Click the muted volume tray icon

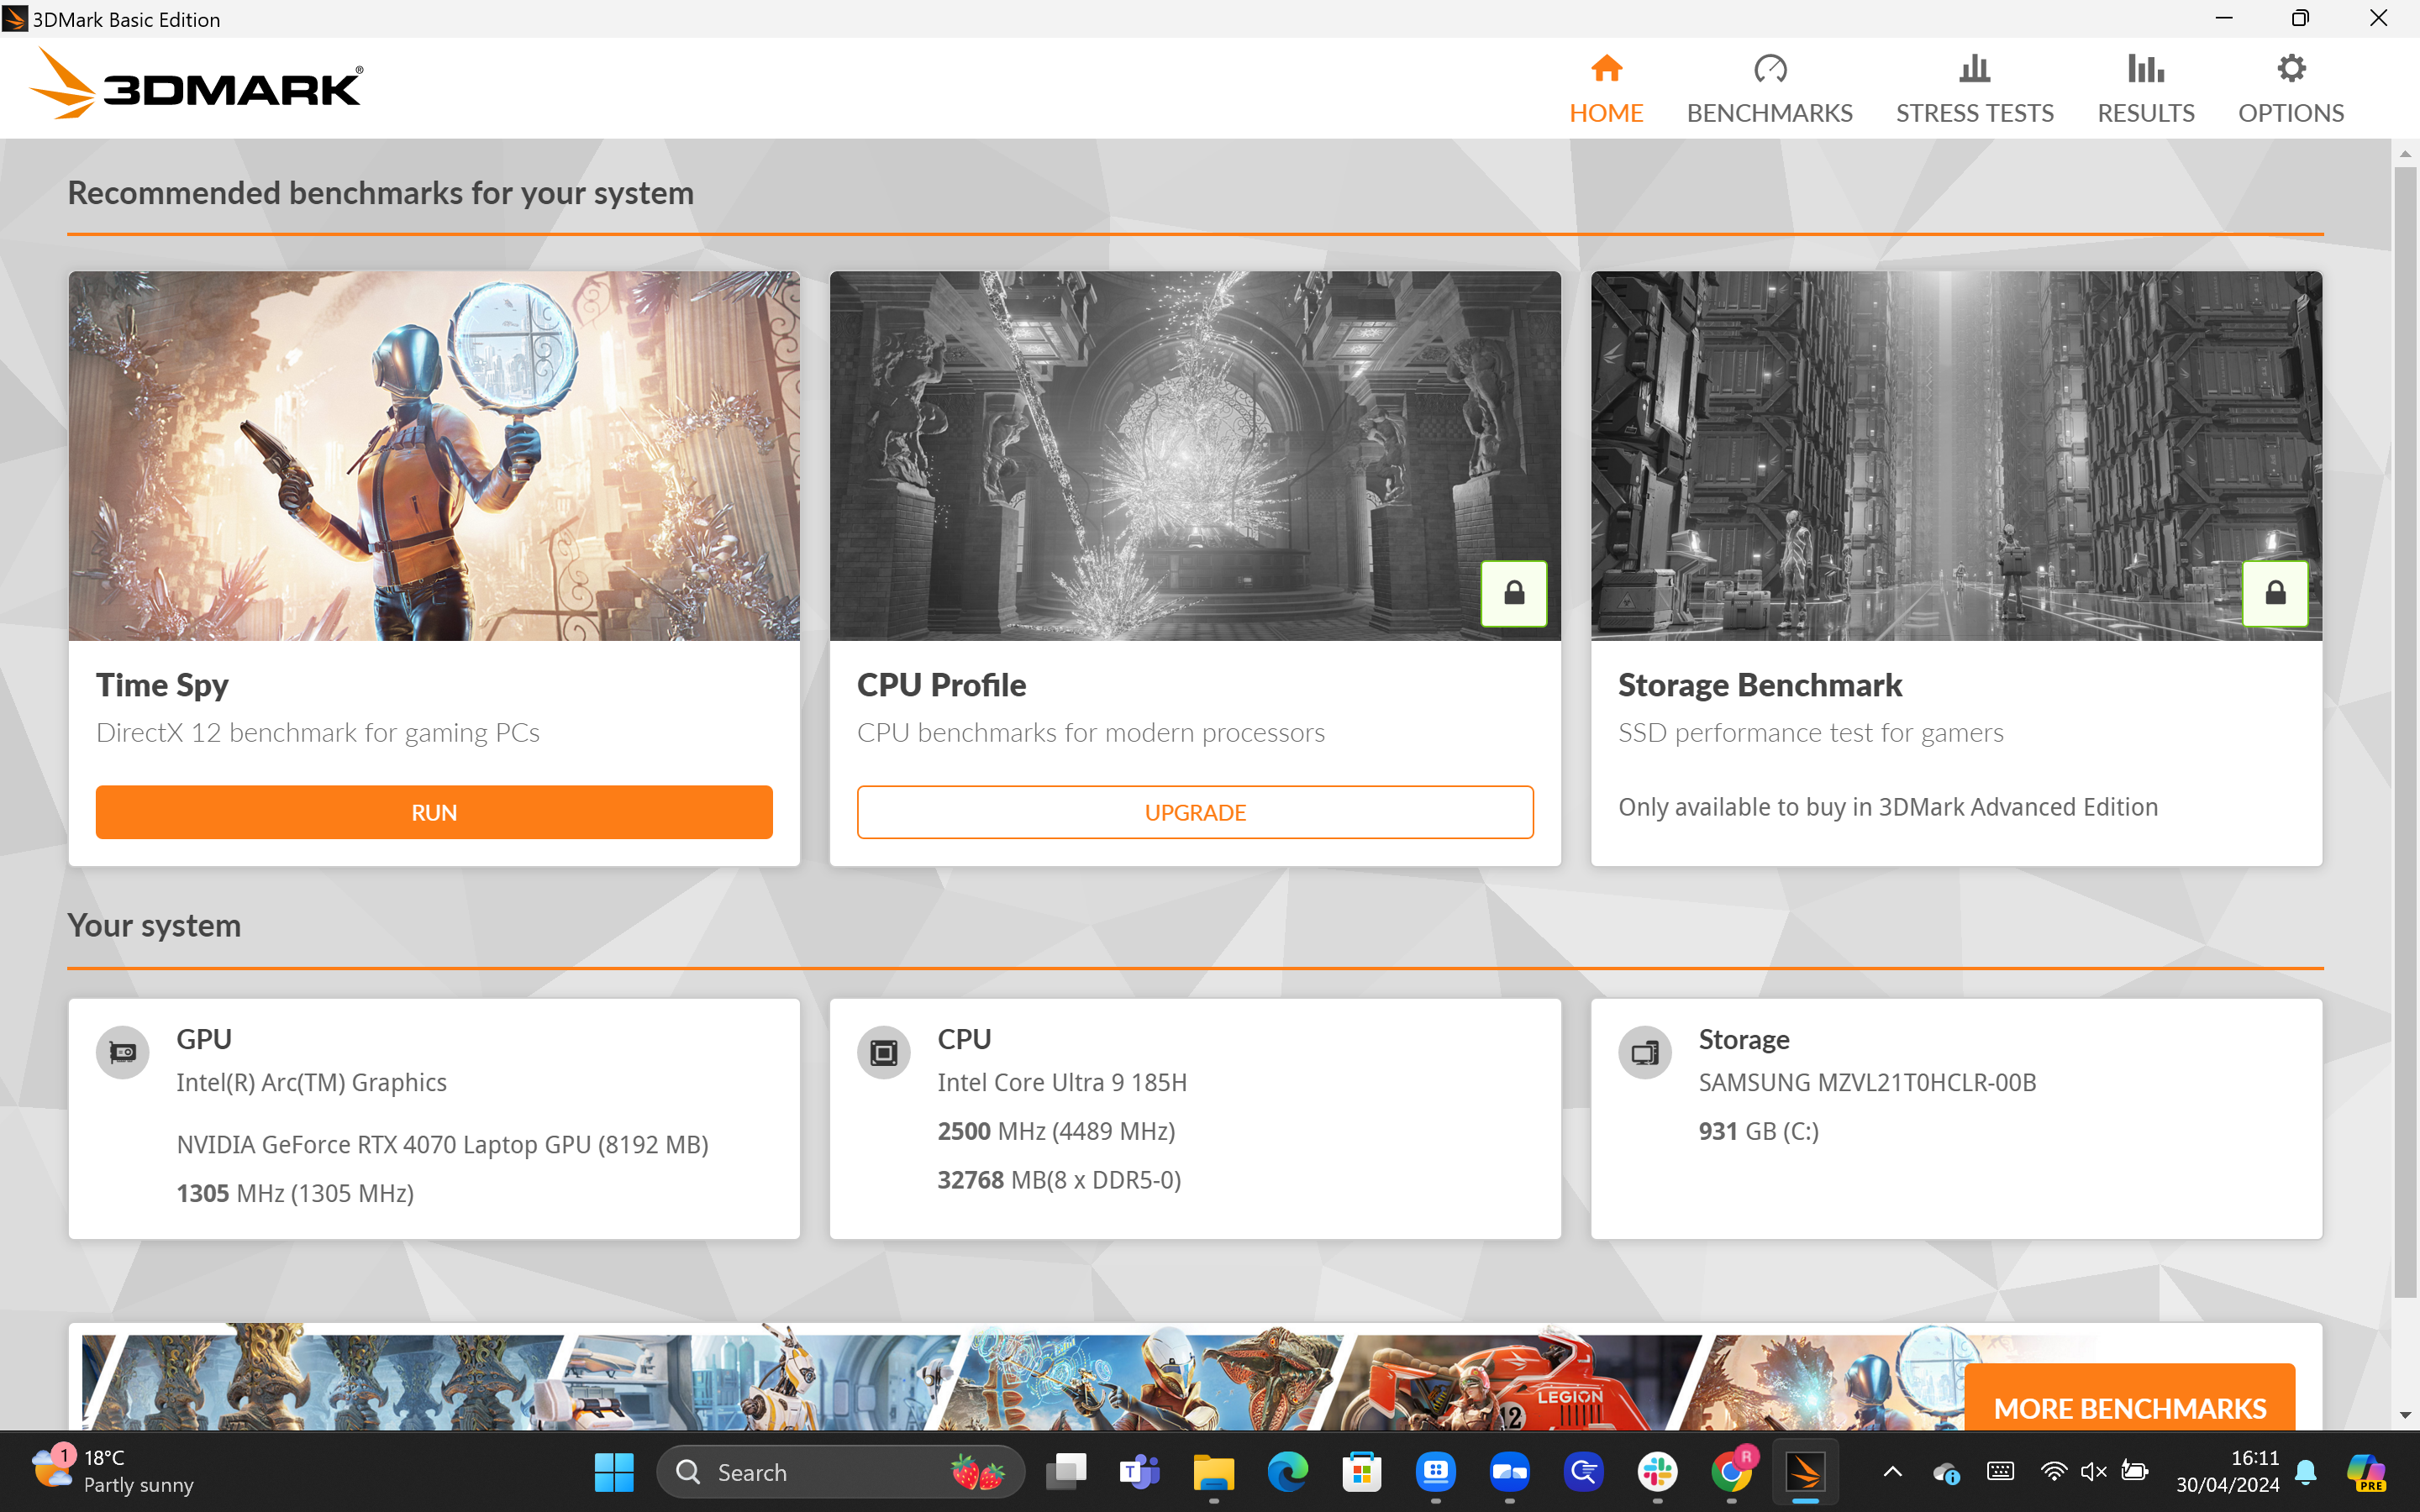pos(2093,1471)
